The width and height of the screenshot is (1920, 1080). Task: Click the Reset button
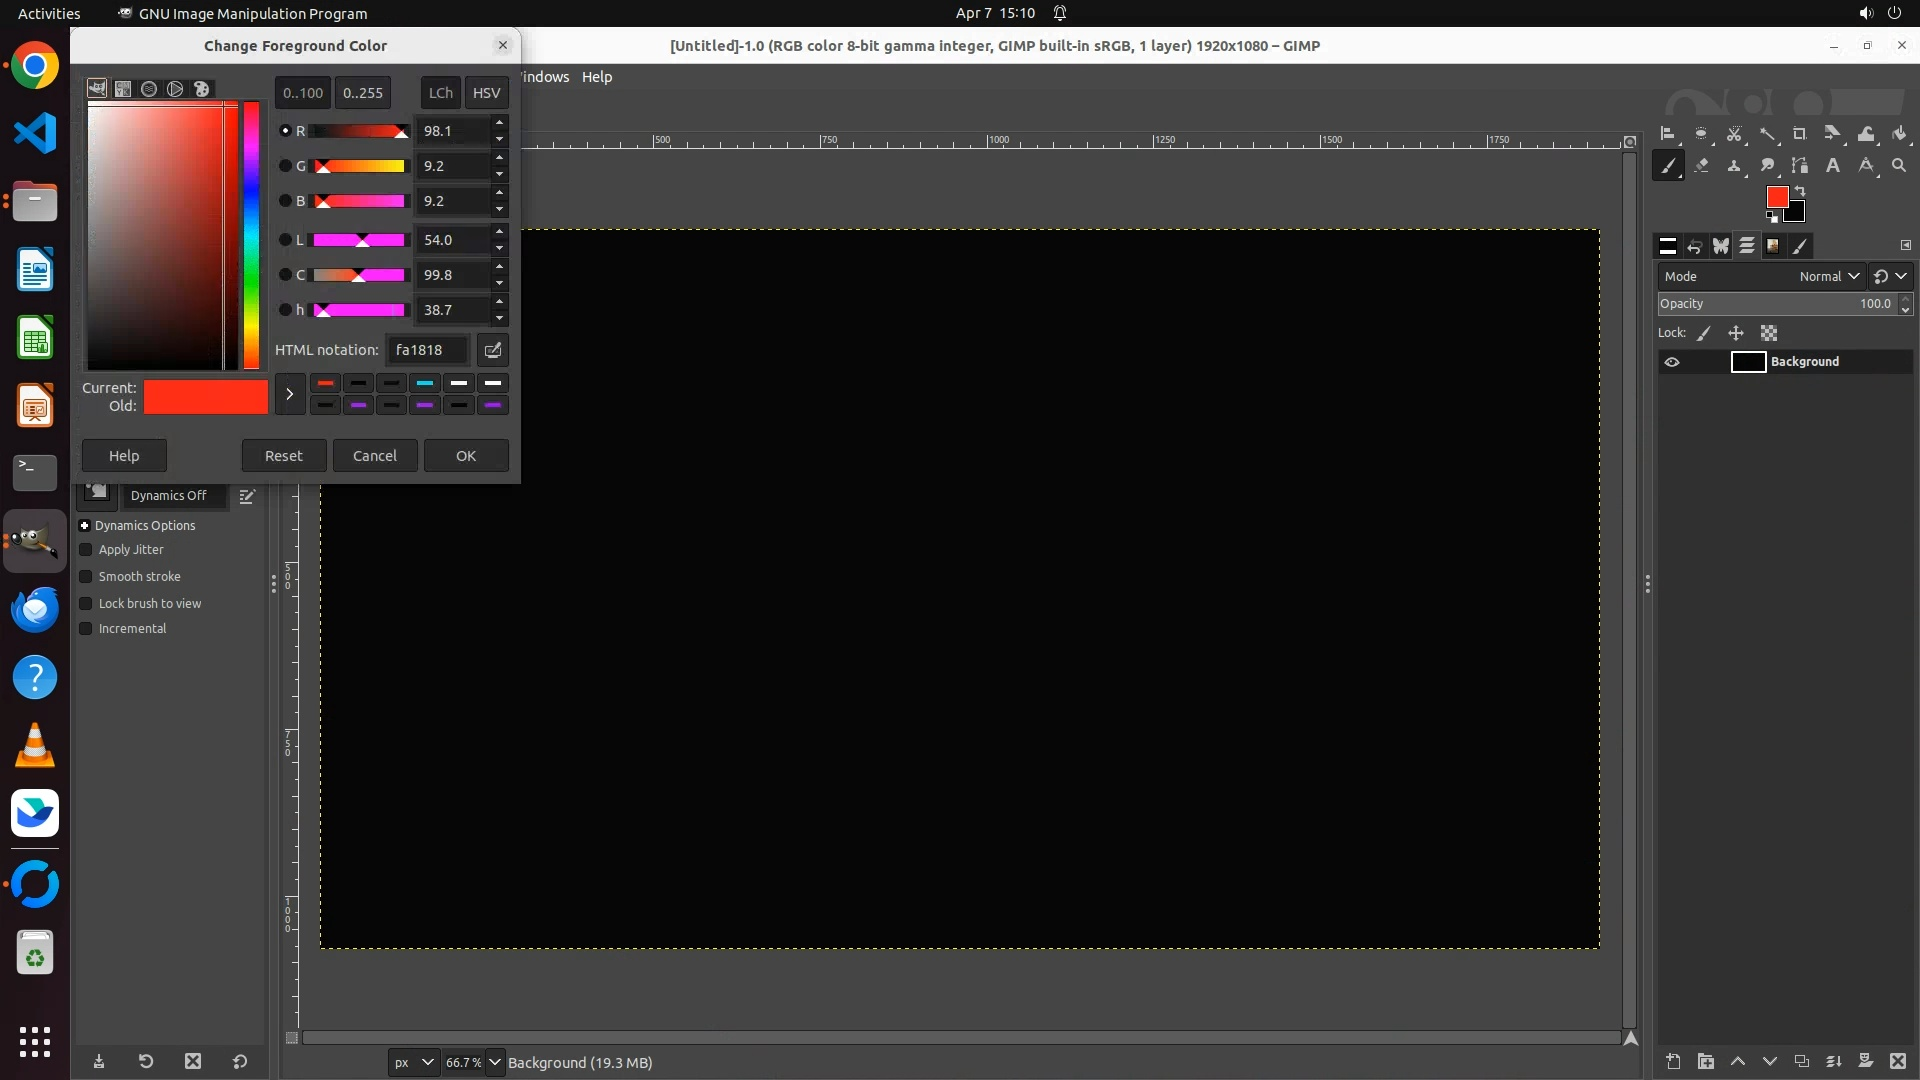[x=284, y=456]
